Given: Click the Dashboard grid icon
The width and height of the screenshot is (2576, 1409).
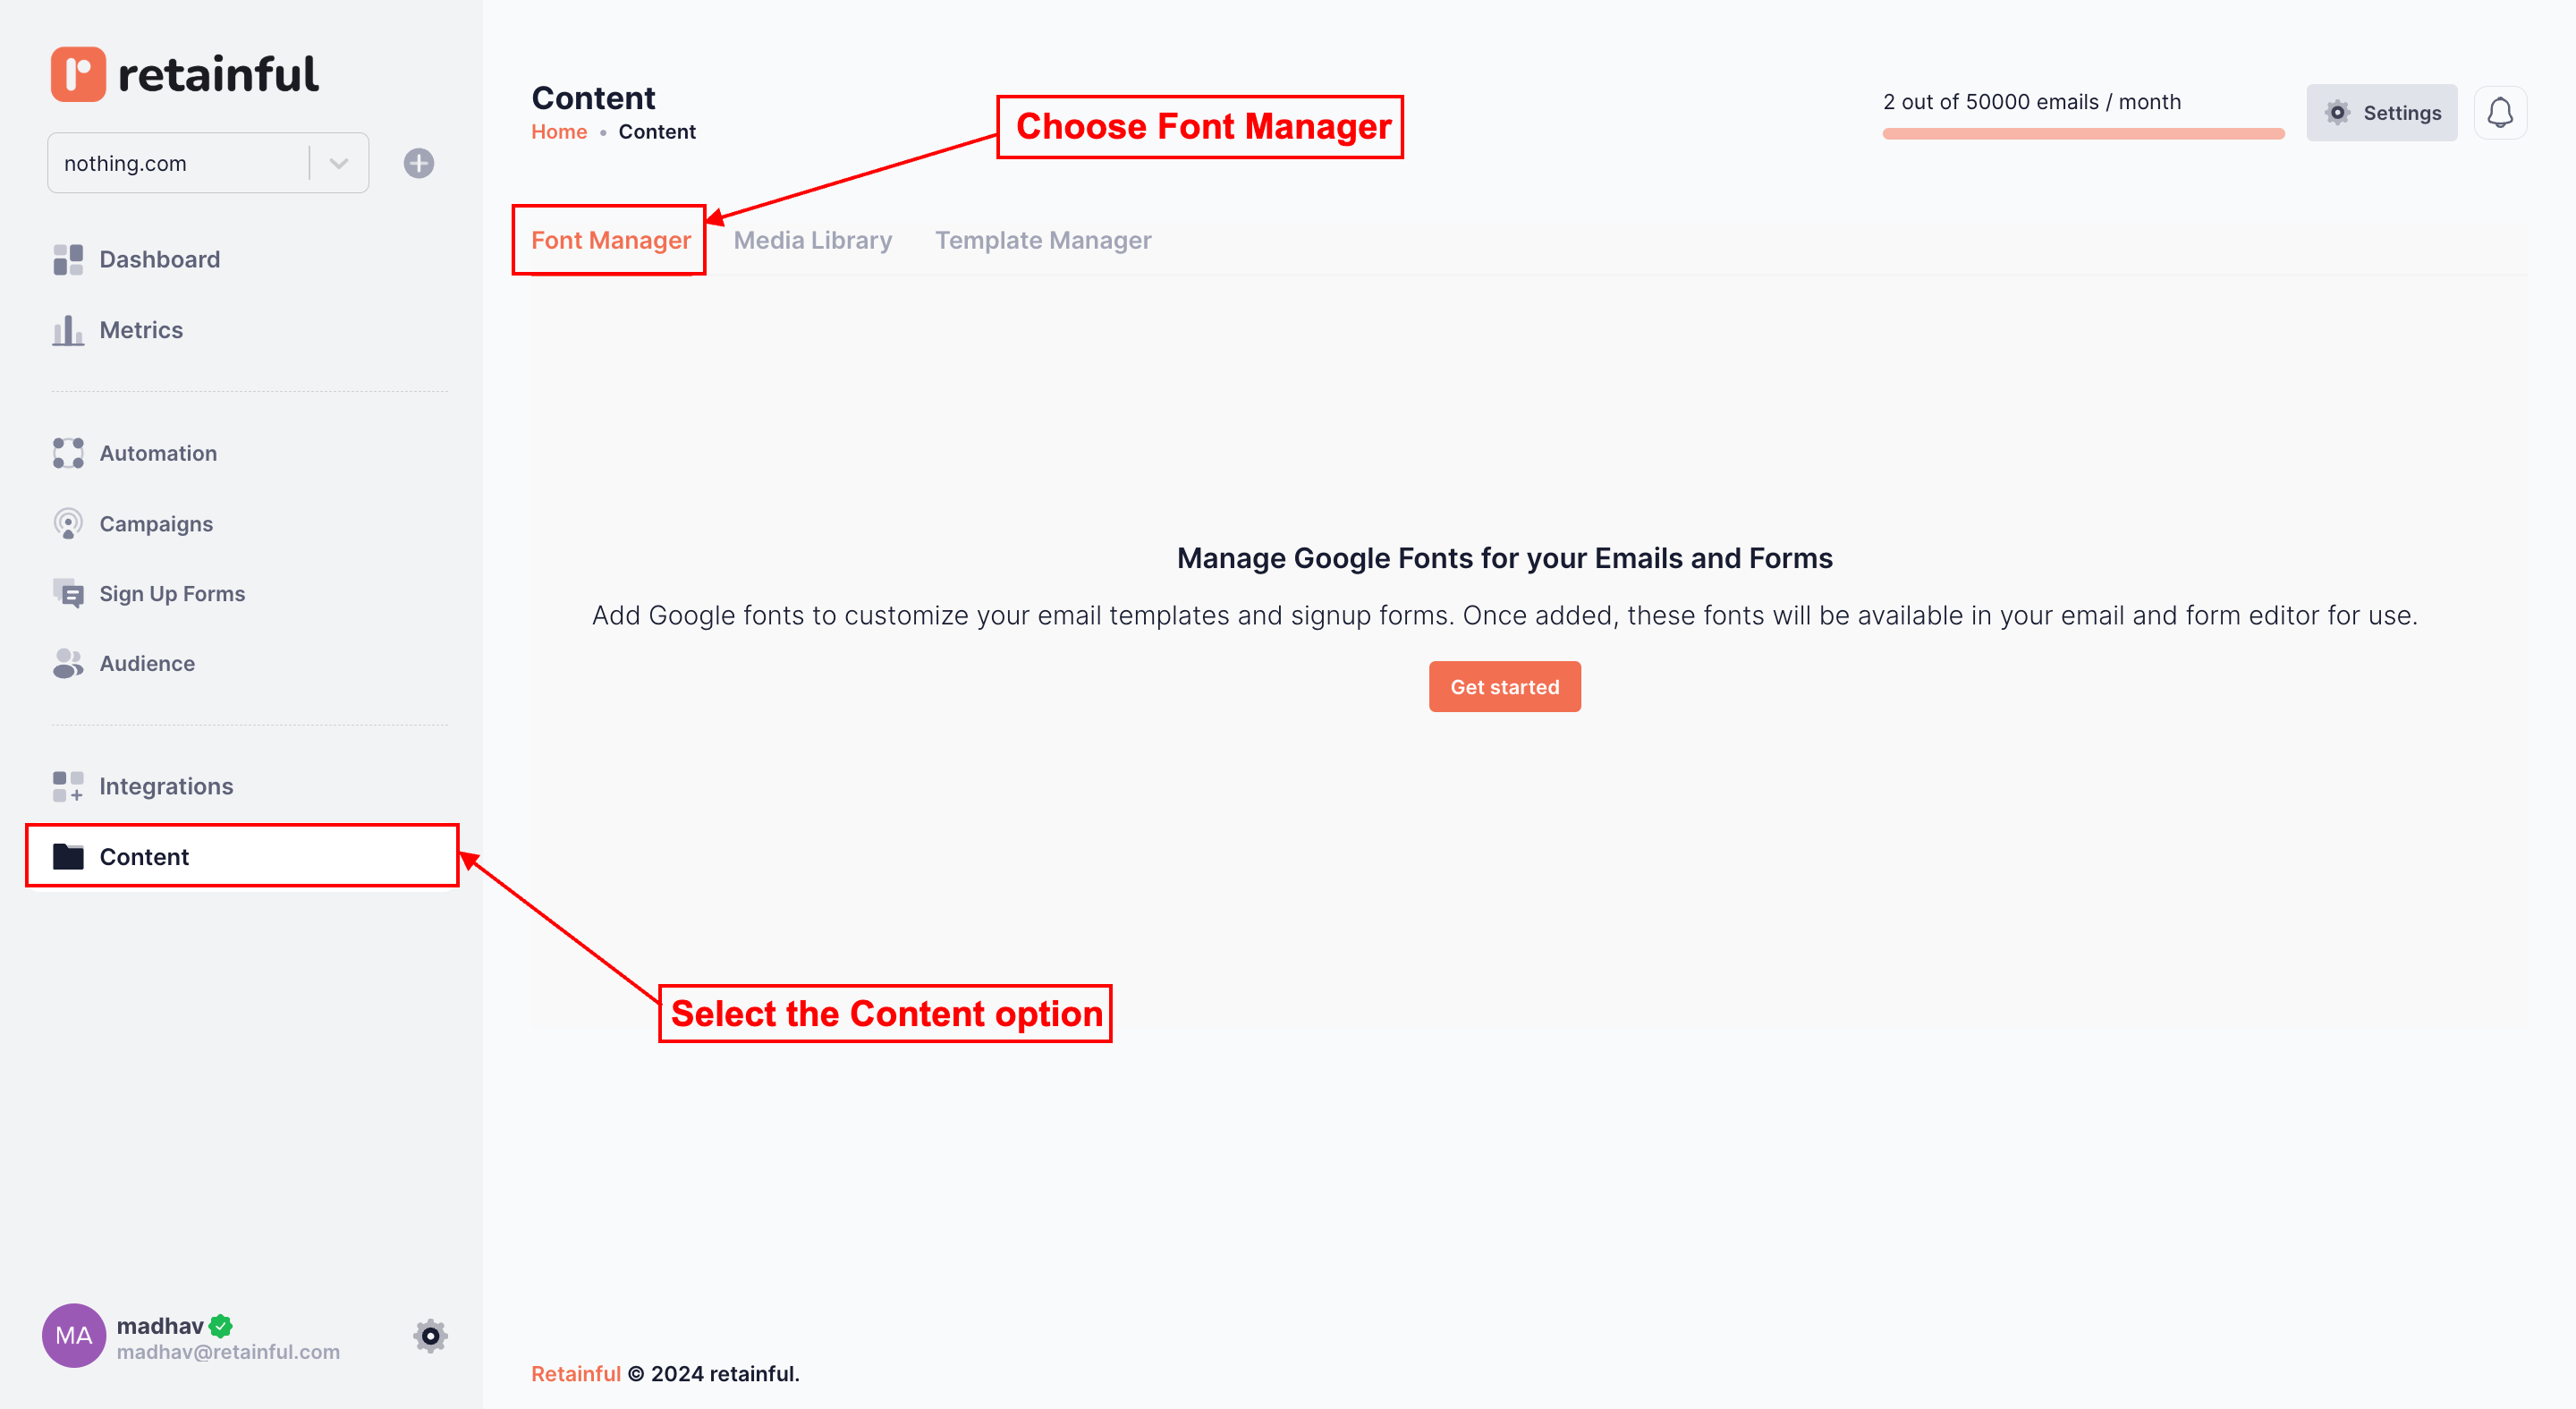Looking at the screenshot, I should click(x=68, y=260).
